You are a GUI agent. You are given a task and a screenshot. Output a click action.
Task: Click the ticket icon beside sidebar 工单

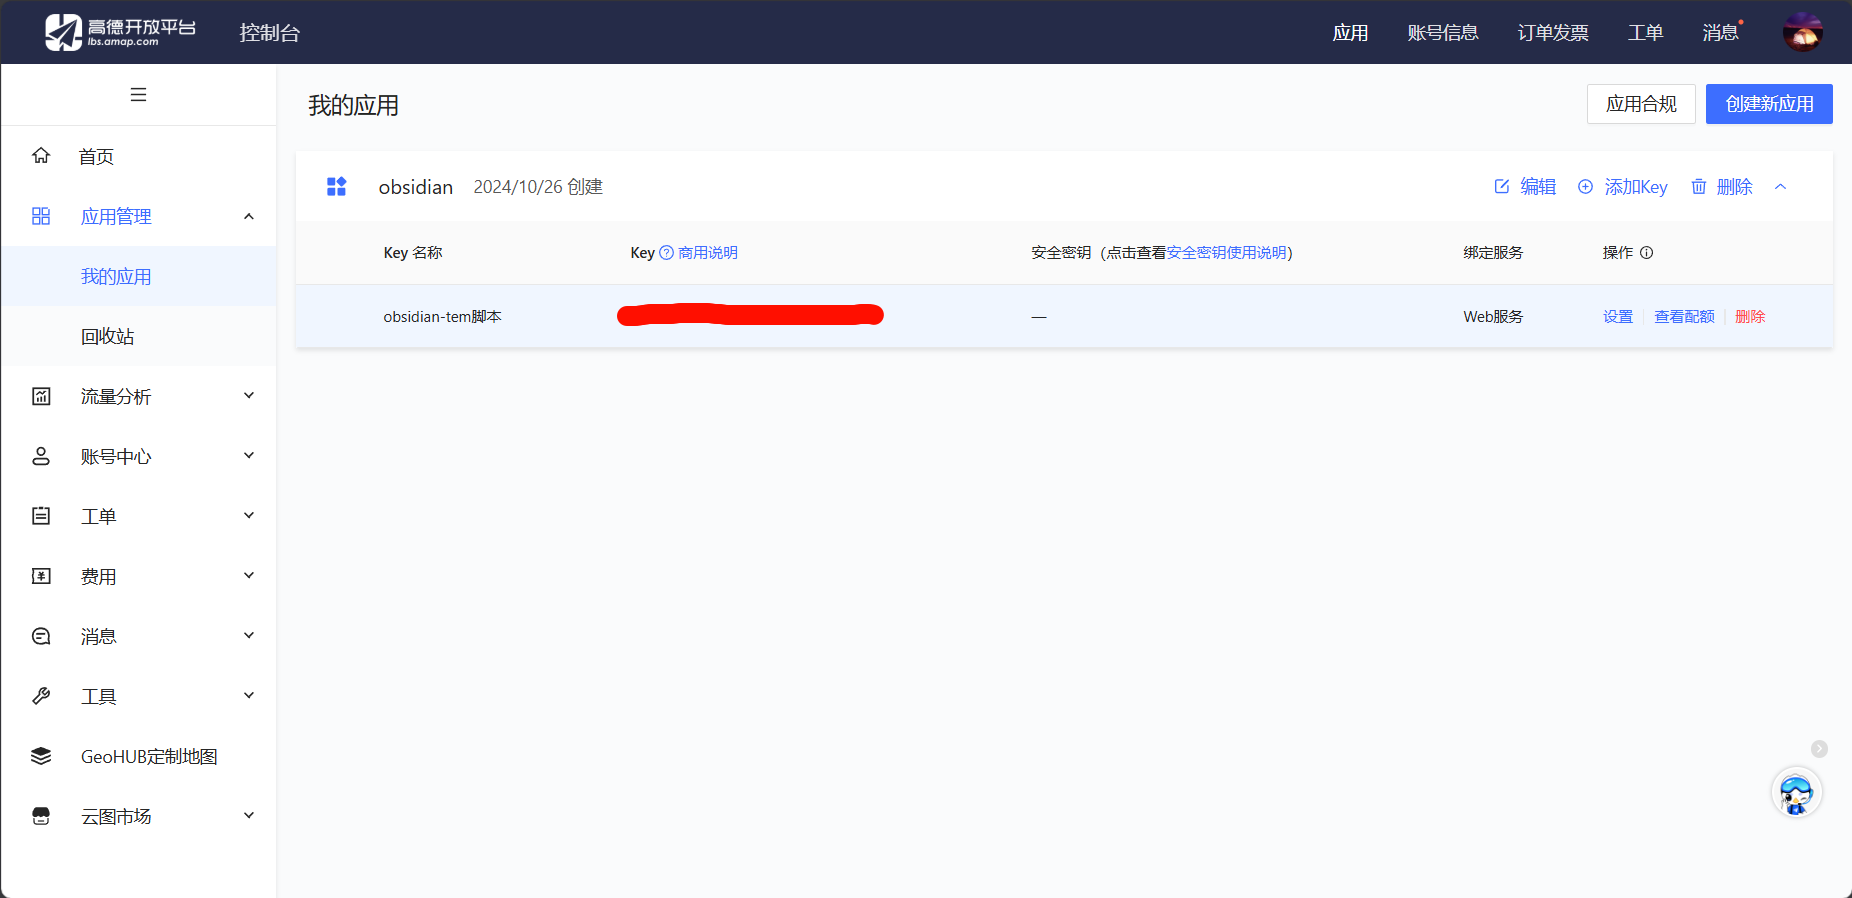[41, 516]
